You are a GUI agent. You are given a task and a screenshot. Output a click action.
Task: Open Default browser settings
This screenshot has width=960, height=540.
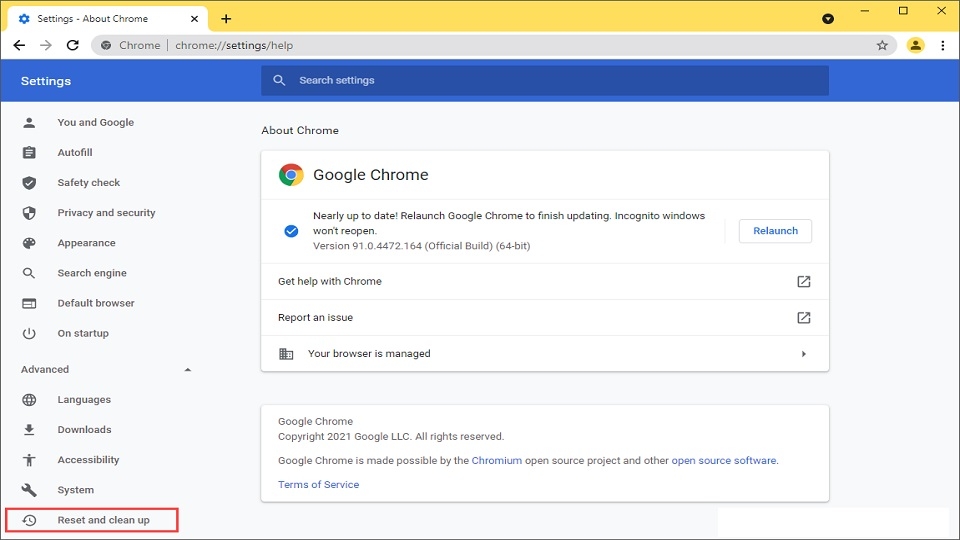96,303
